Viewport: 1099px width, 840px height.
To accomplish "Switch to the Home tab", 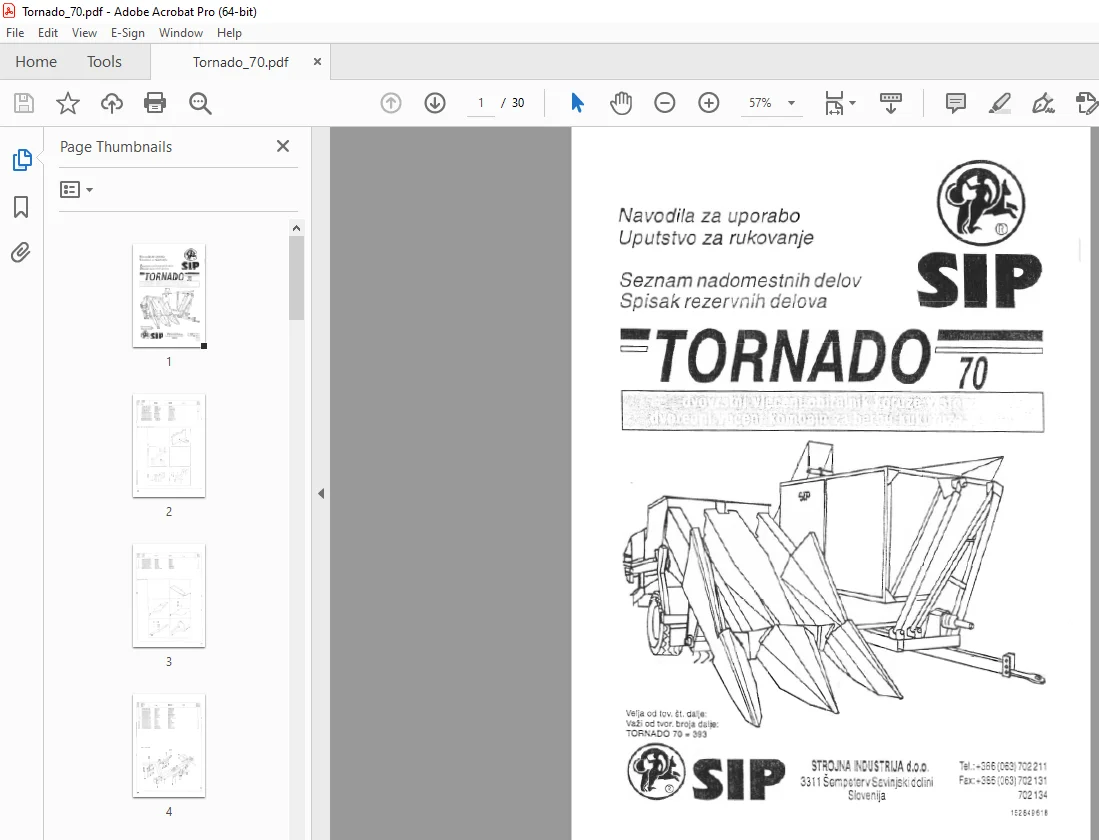I will (x=36, y=62).
